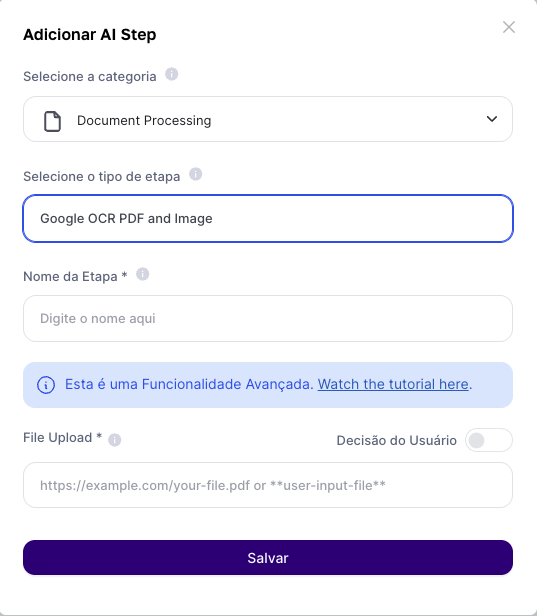
Task: Close the Adicionar AI Step dialog
Action: 509,27
